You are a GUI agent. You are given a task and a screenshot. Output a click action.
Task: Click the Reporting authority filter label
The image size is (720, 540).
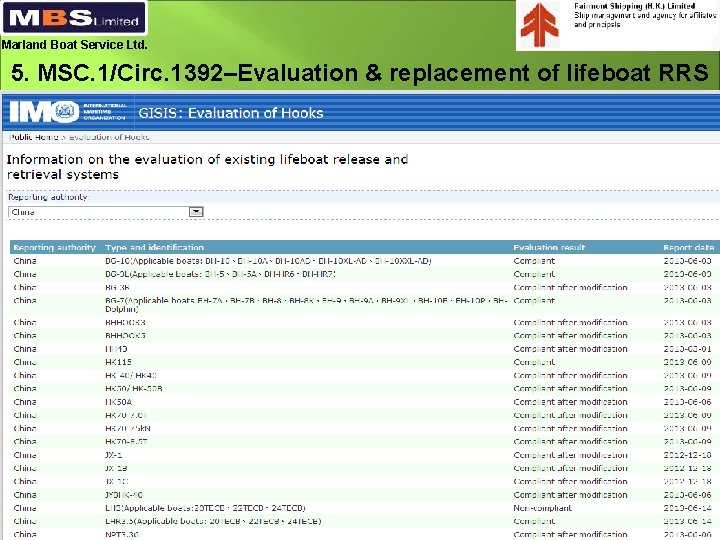(48, 197)
